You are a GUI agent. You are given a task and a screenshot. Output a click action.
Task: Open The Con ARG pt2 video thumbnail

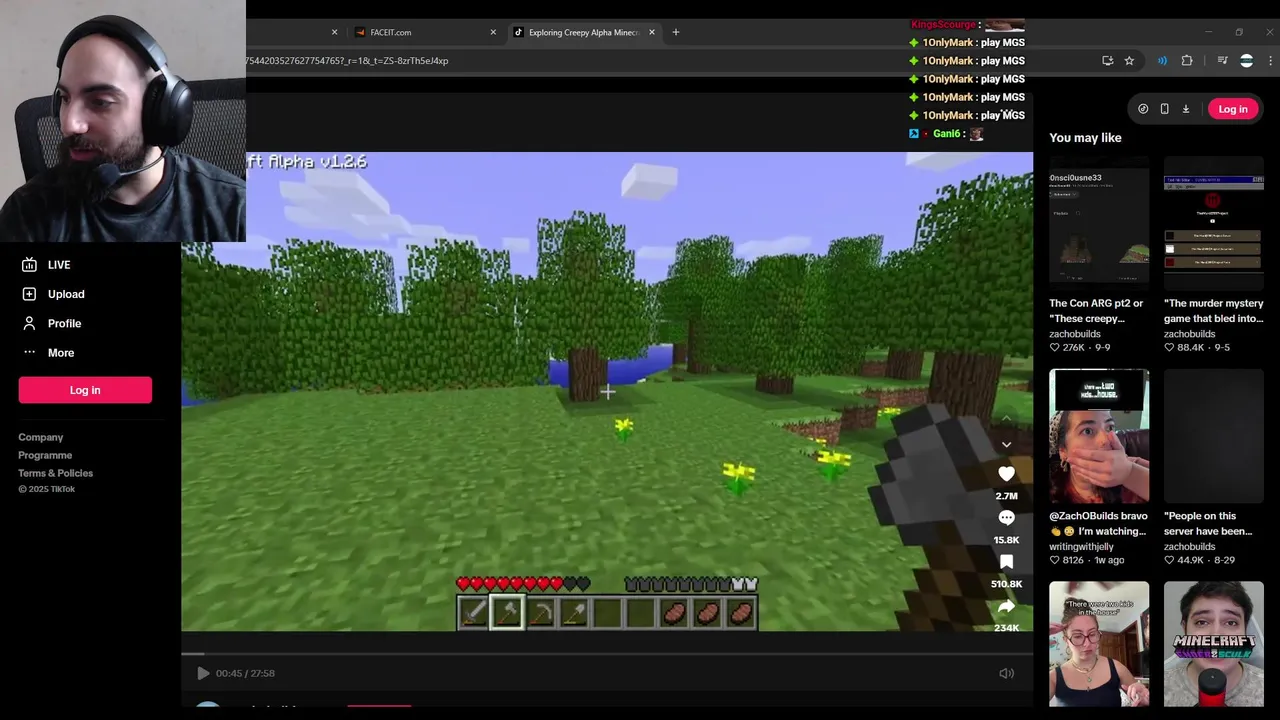(1099, 222)
